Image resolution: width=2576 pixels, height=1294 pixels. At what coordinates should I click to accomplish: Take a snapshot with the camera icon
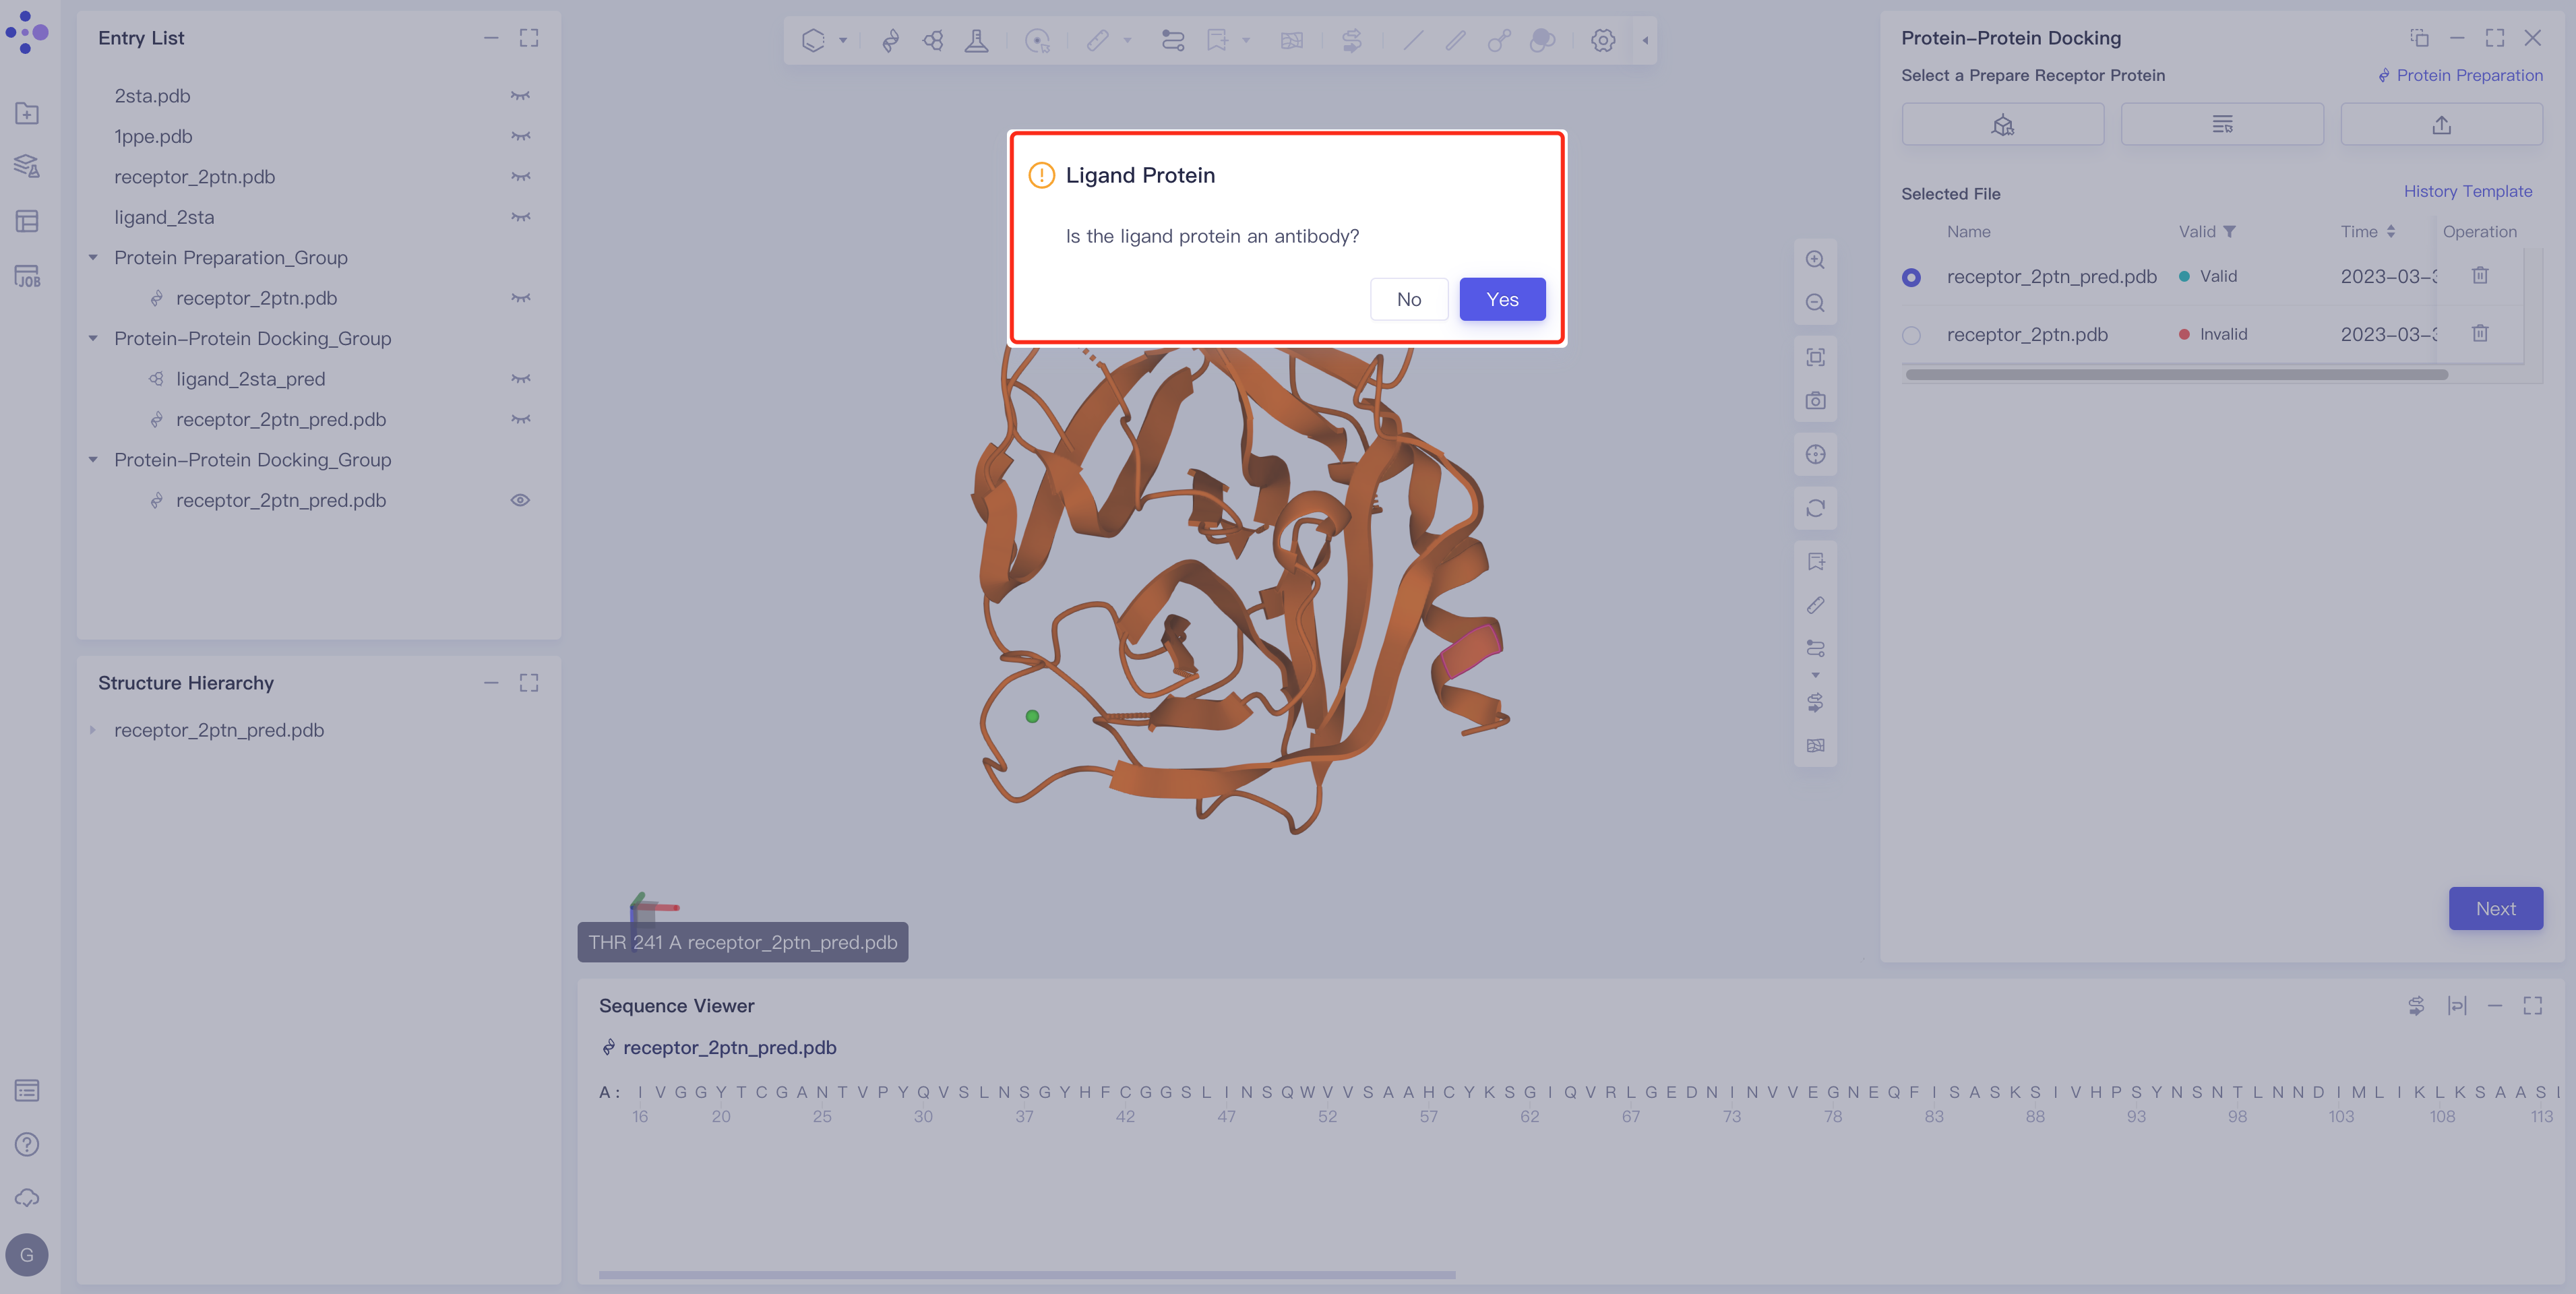pyautogui.click(x=1815, y=401)
